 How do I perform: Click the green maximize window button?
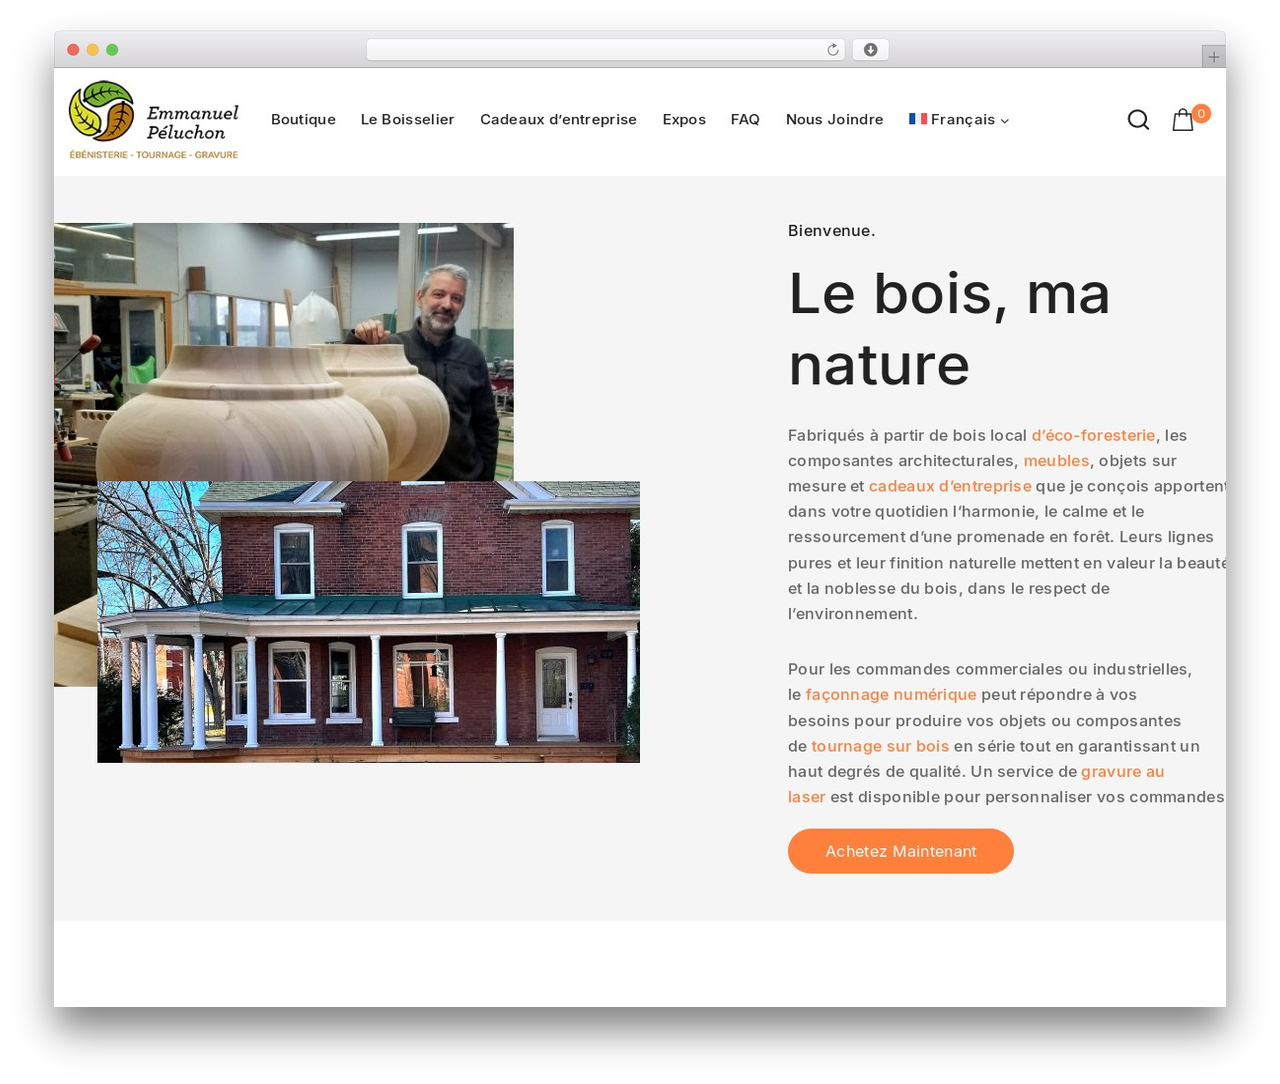coord(112,50)
